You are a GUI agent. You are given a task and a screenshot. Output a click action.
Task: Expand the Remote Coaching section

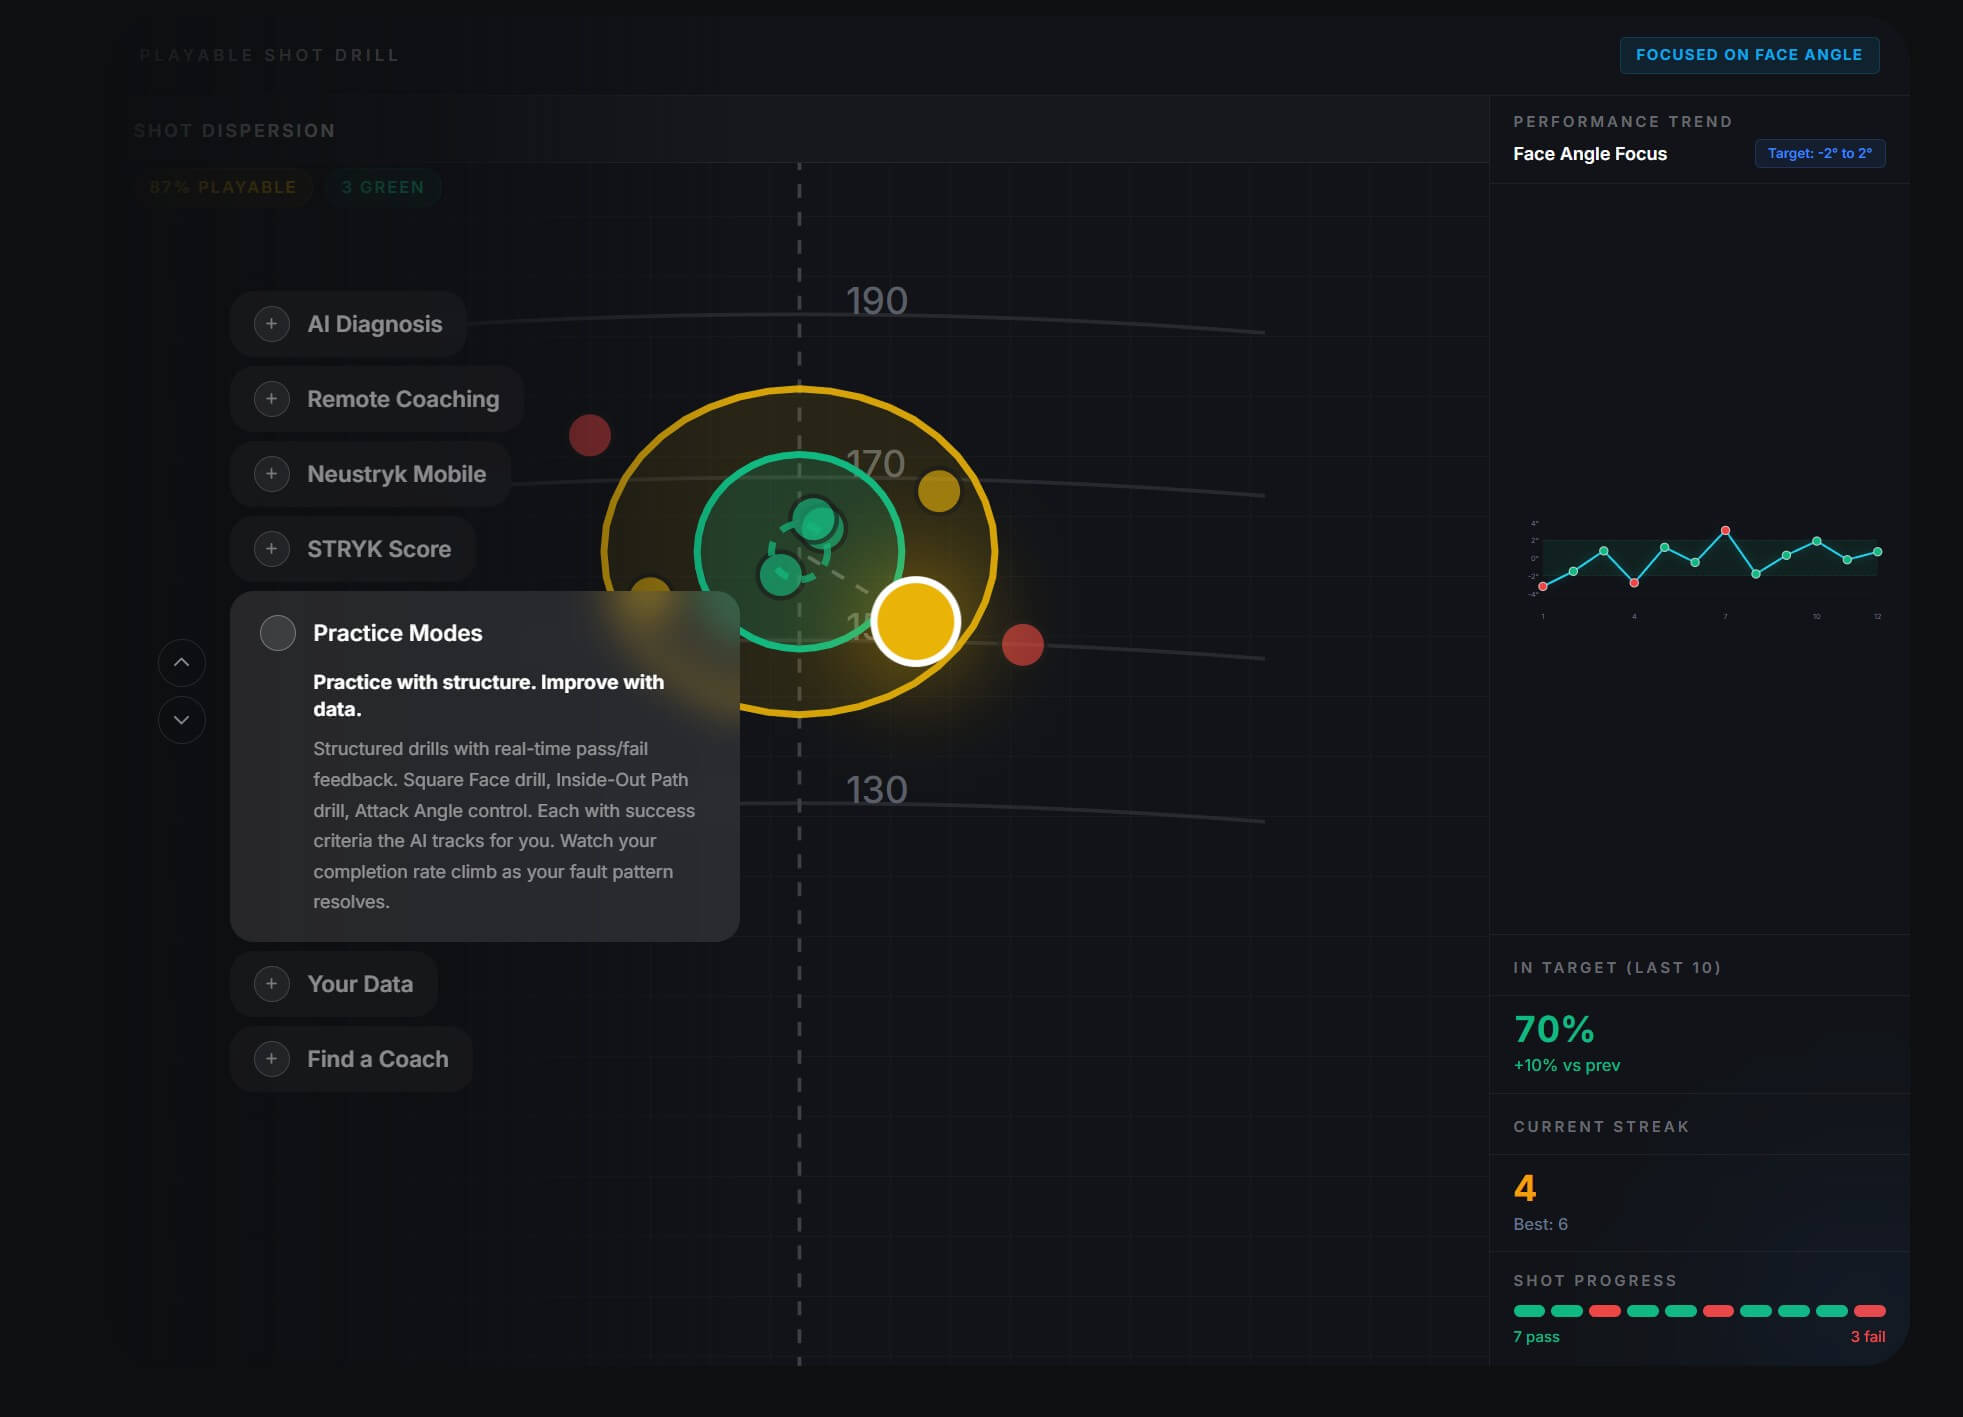pos(402,399)
